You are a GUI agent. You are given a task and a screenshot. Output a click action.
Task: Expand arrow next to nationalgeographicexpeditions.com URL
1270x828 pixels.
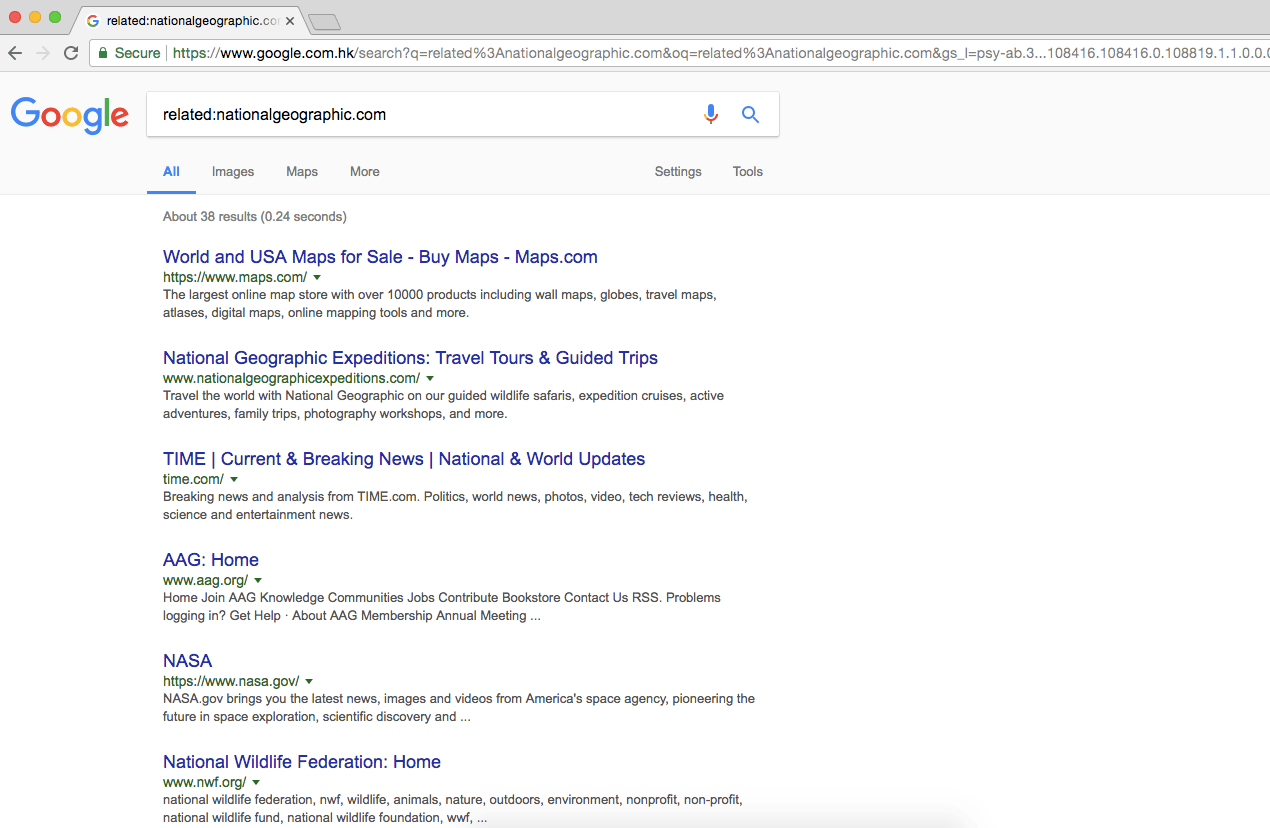(x=430, y=378)
